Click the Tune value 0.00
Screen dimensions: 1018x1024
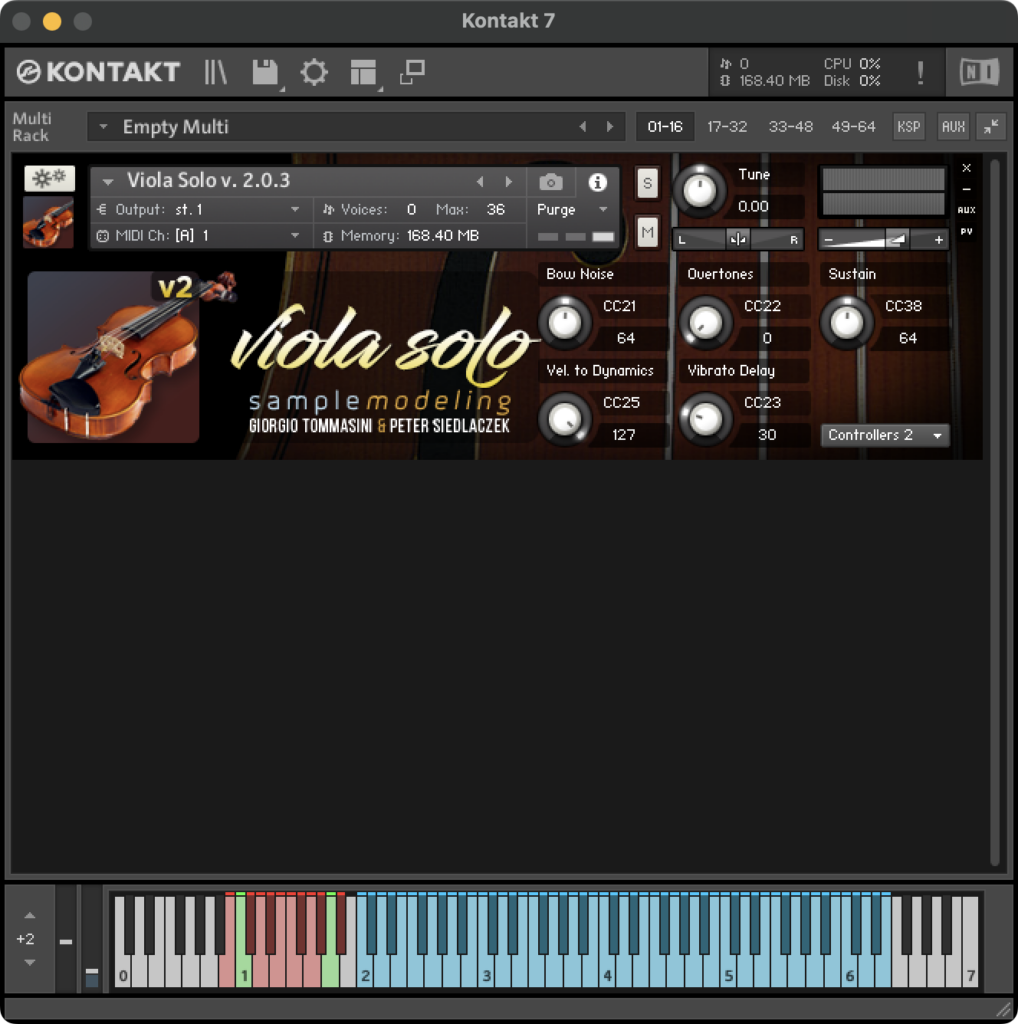click(x=753, y=206)
